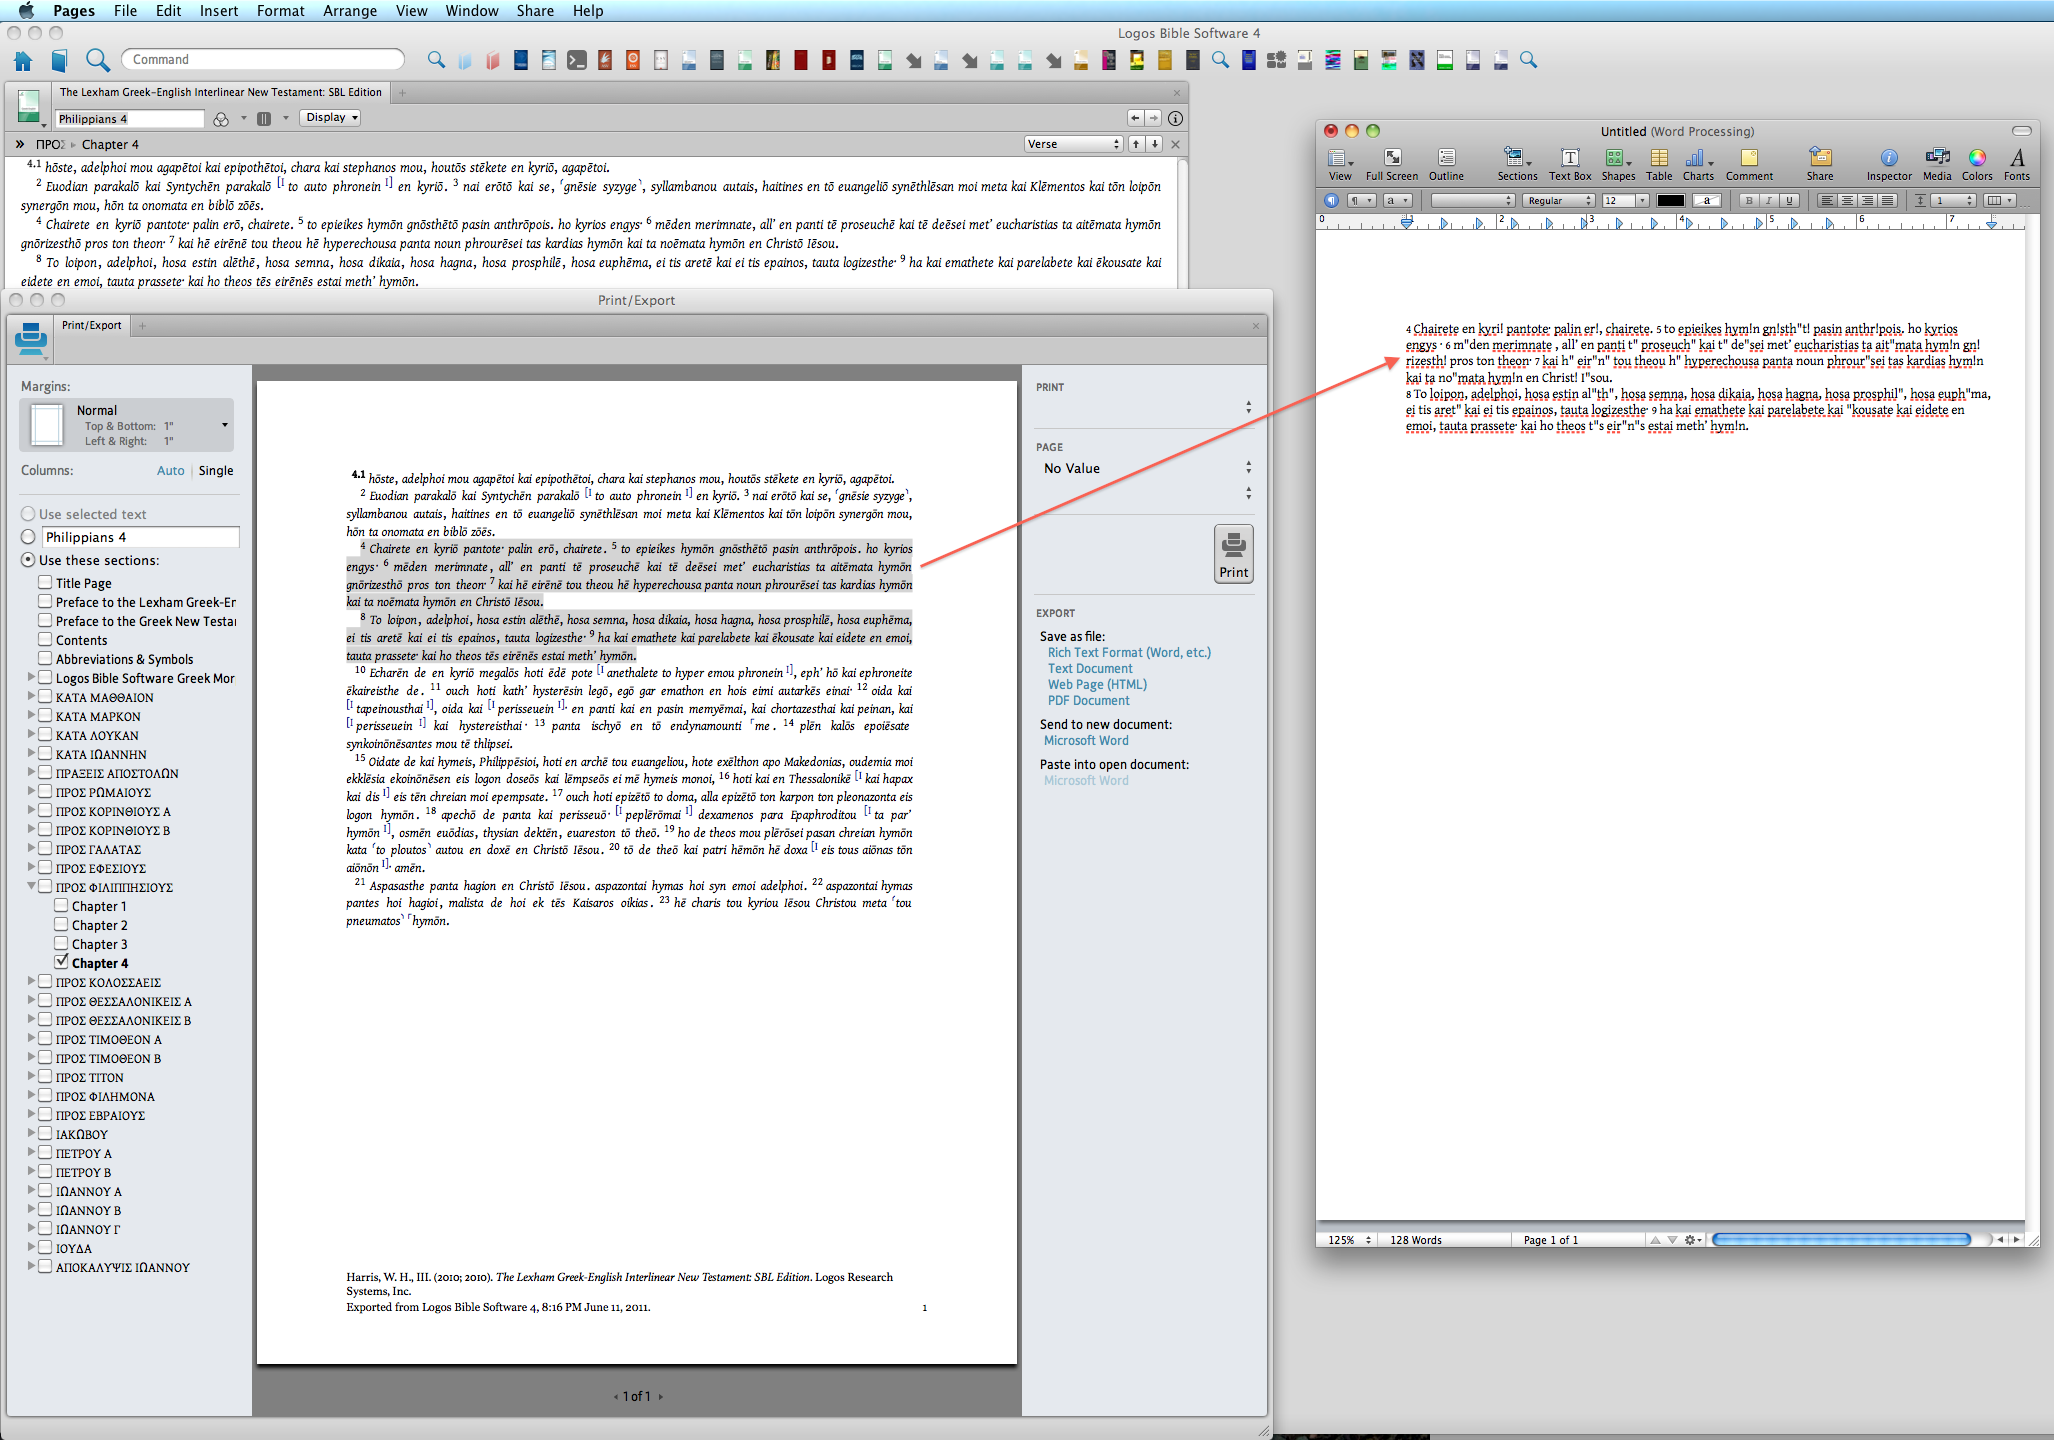Open the Pages Inspector
This screenshot has height=1440, width=2054.
click(x=1889, y=165)
